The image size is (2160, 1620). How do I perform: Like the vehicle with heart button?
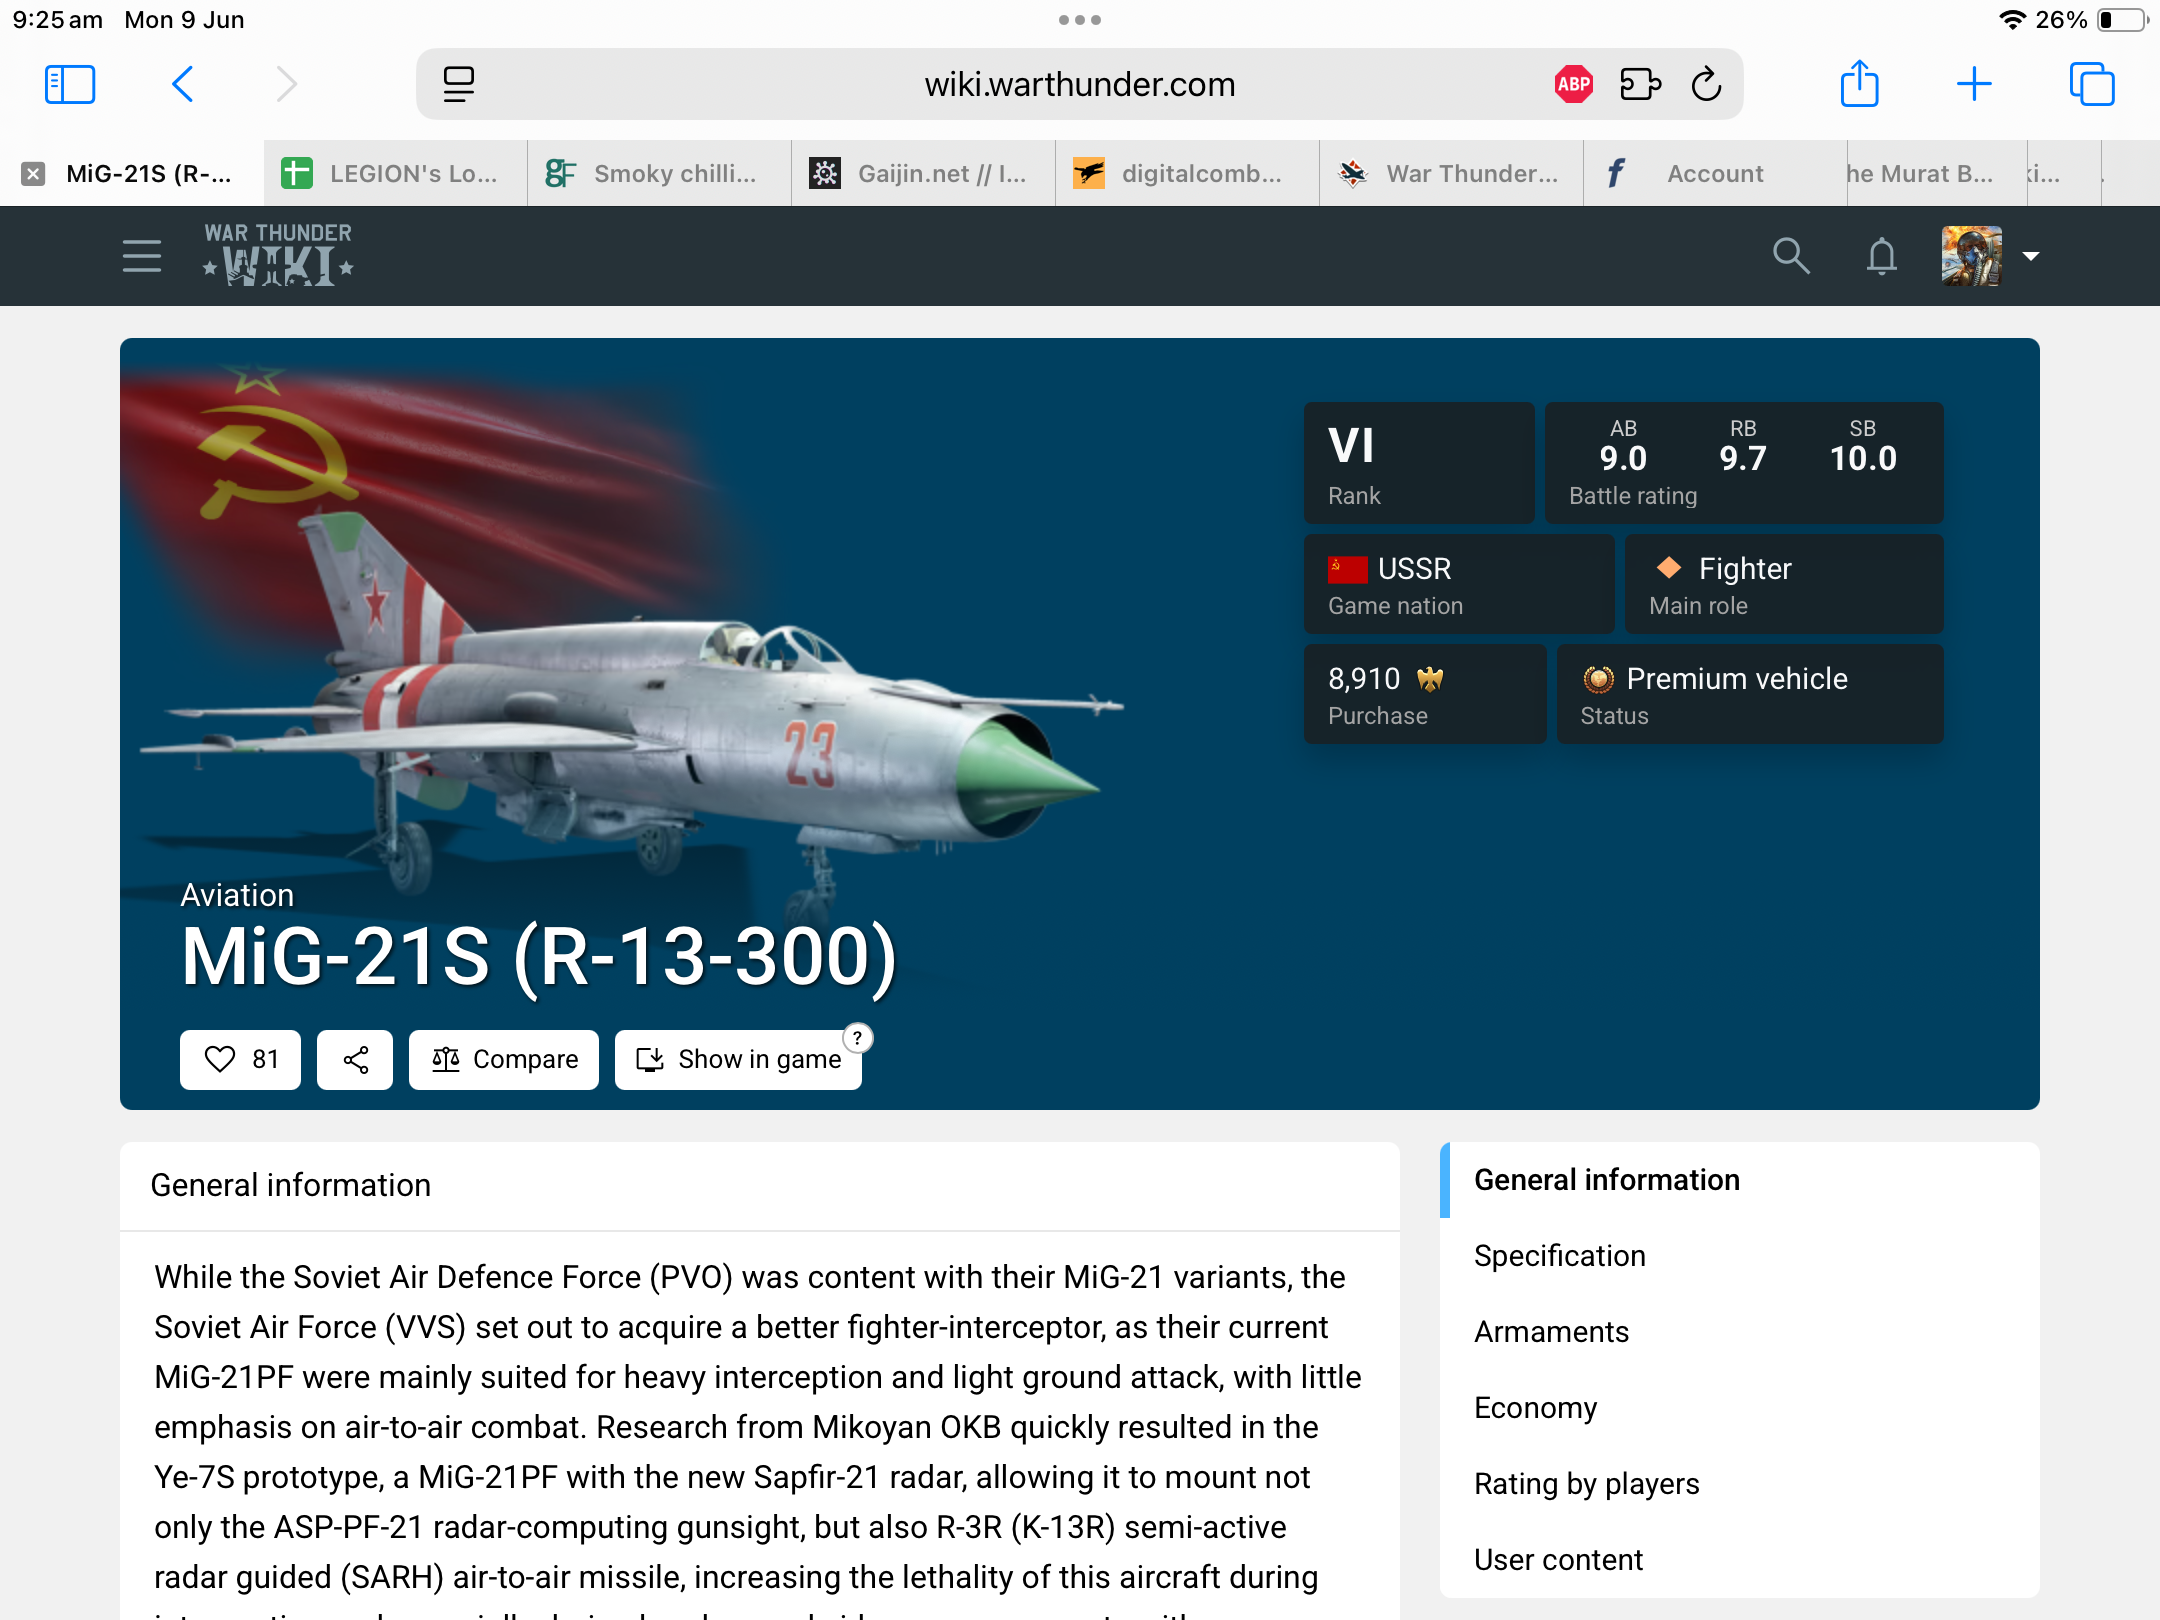point(240,1059)
